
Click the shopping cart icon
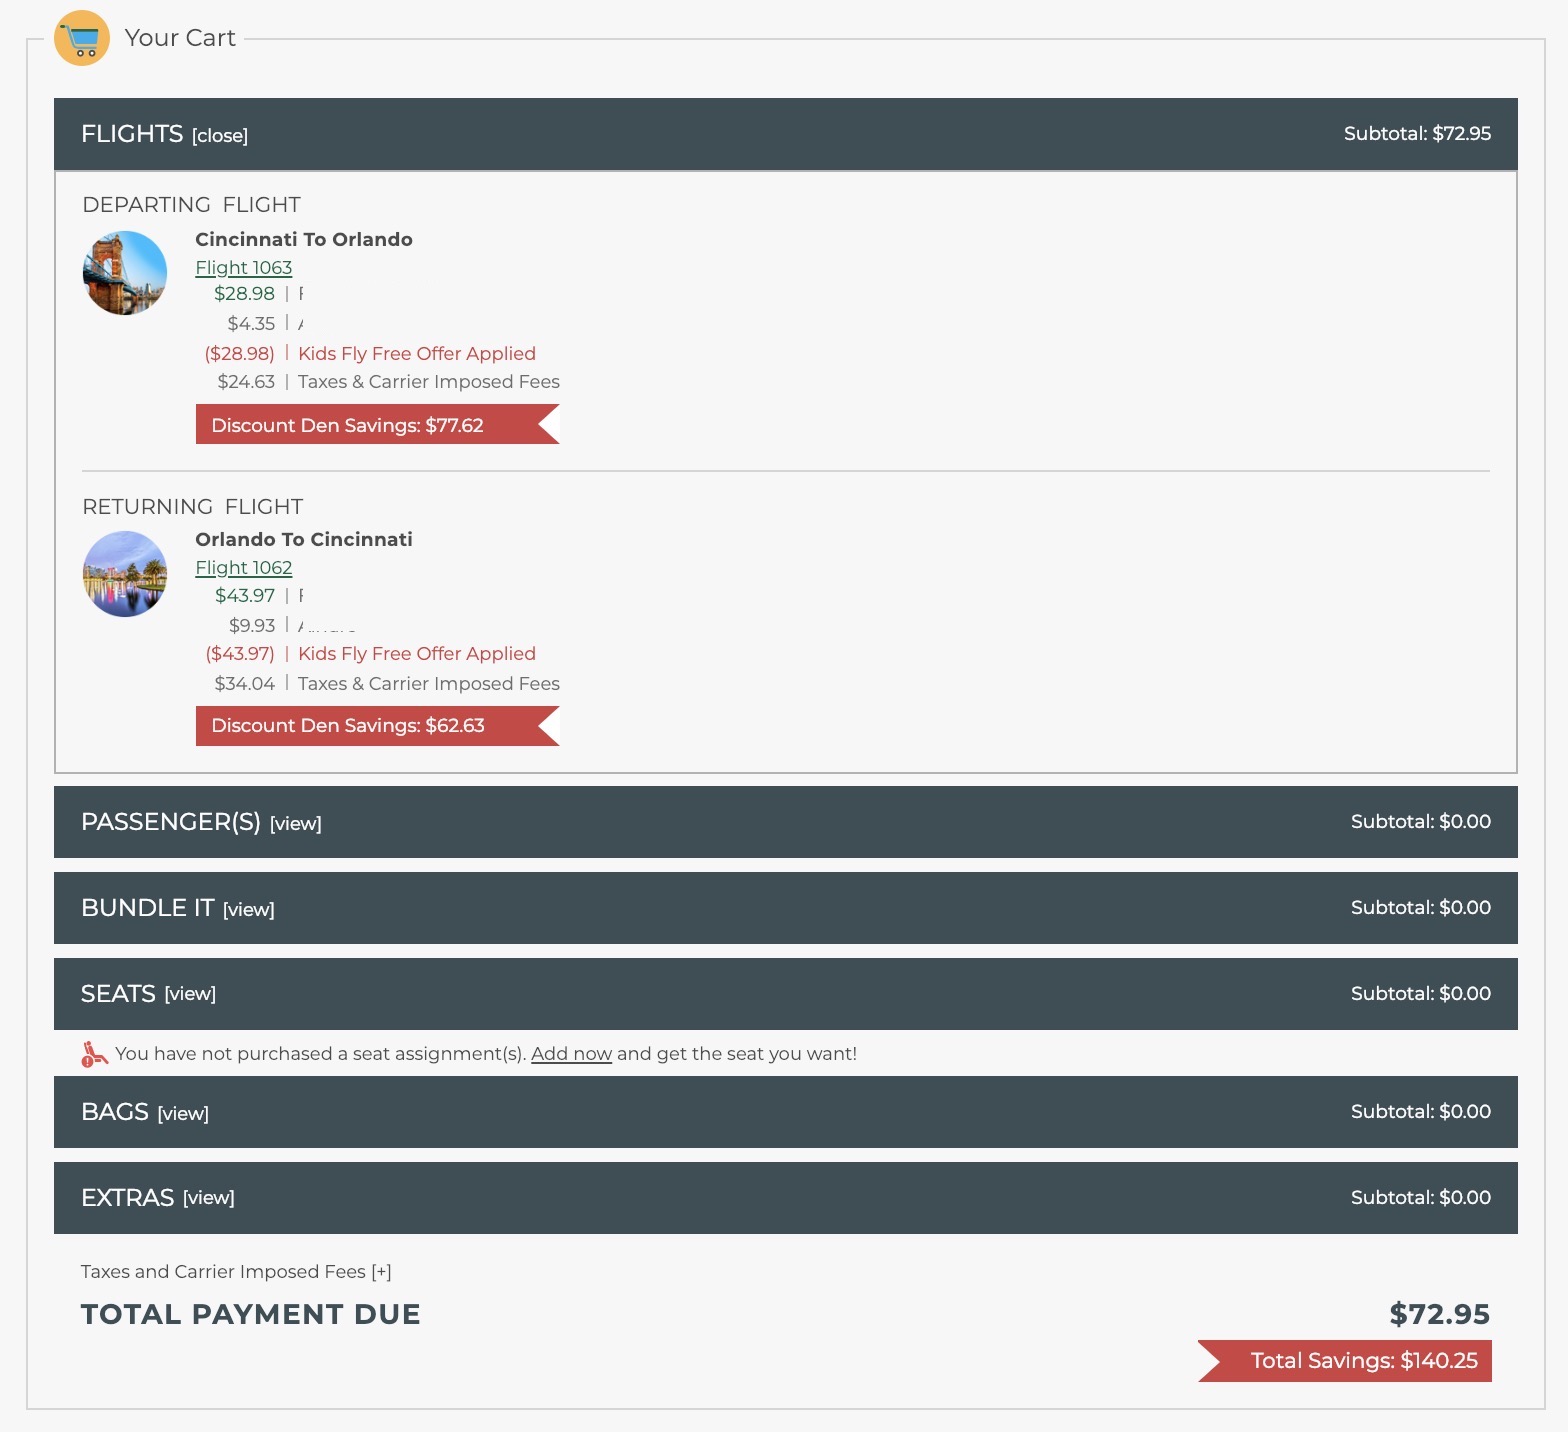pos(82,38)
